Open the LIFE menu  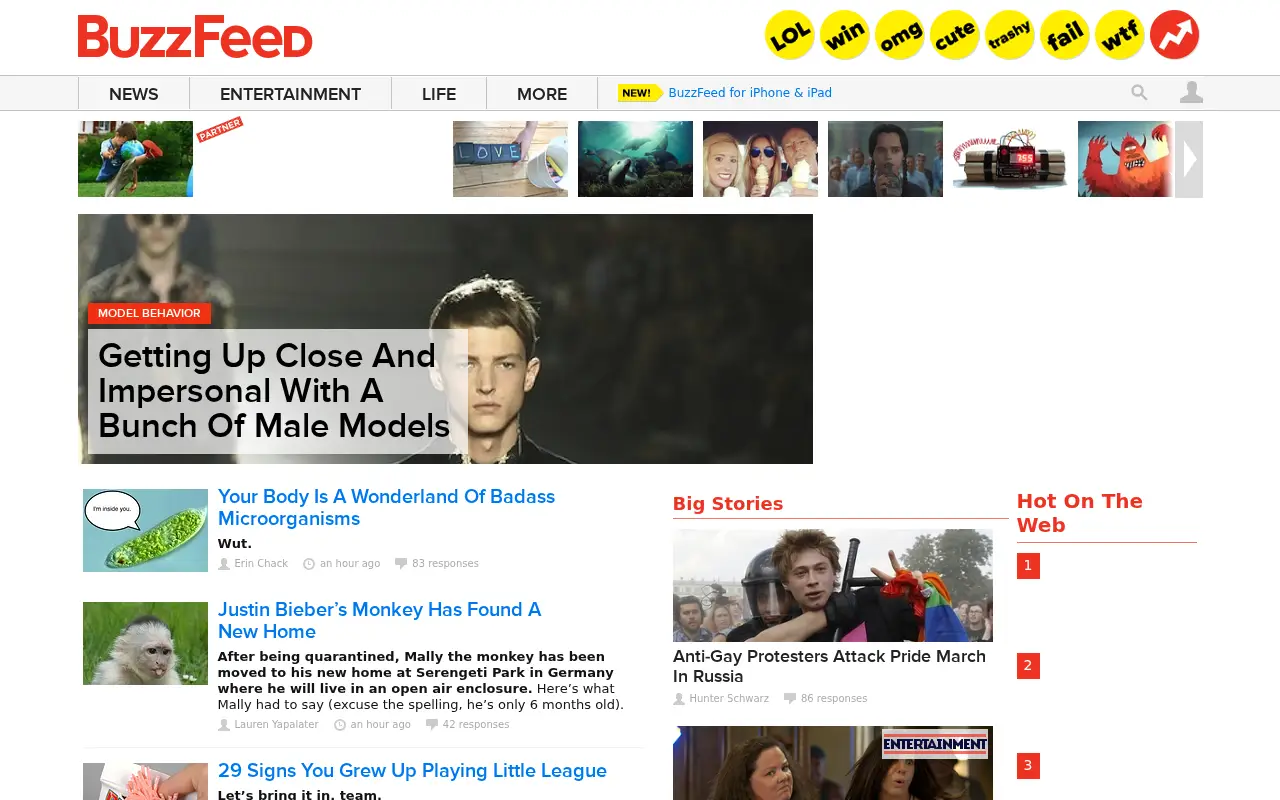(439, 94)
